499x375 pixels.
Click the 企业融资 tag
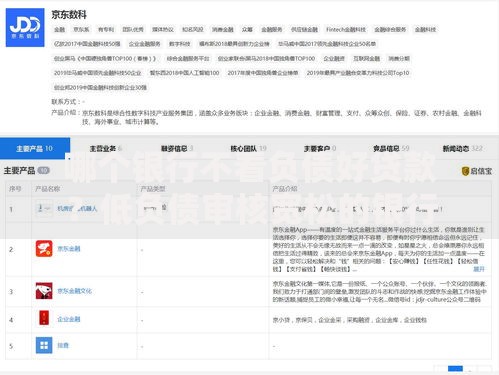(334, 59)
